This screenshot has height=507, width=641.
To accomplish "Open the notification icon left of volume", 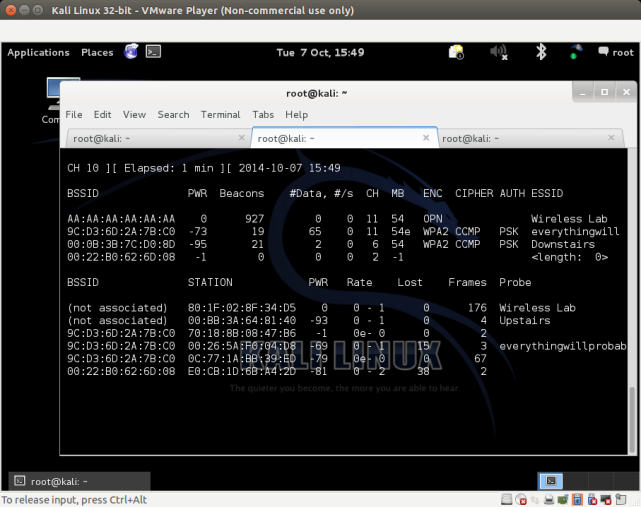I will pyautogui.click(x=456, y=52).
